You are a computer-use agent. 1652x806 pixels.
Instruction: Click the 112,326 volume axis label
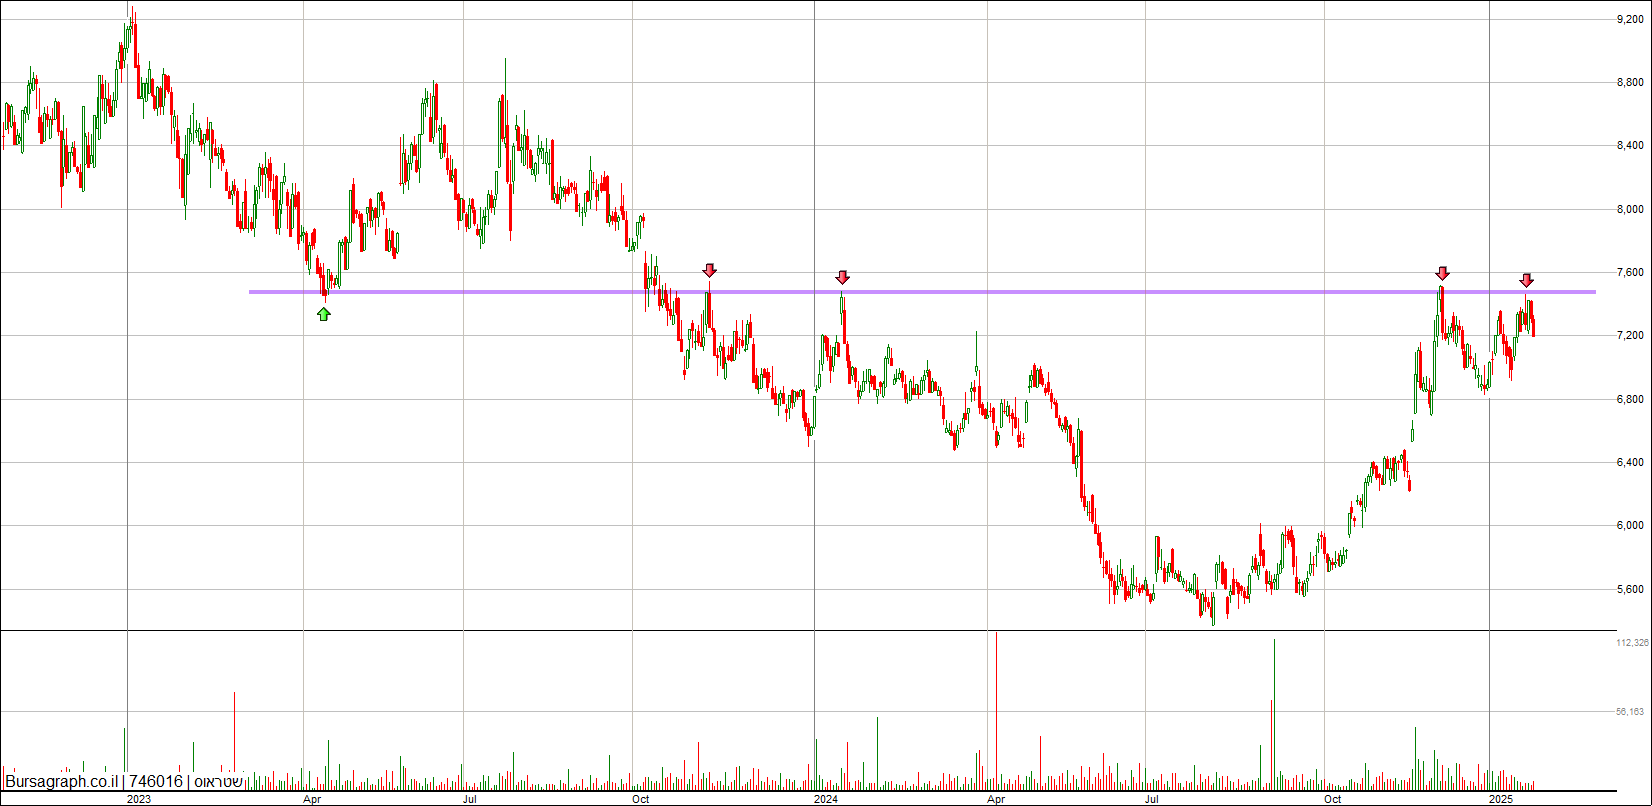[1632, 643]
